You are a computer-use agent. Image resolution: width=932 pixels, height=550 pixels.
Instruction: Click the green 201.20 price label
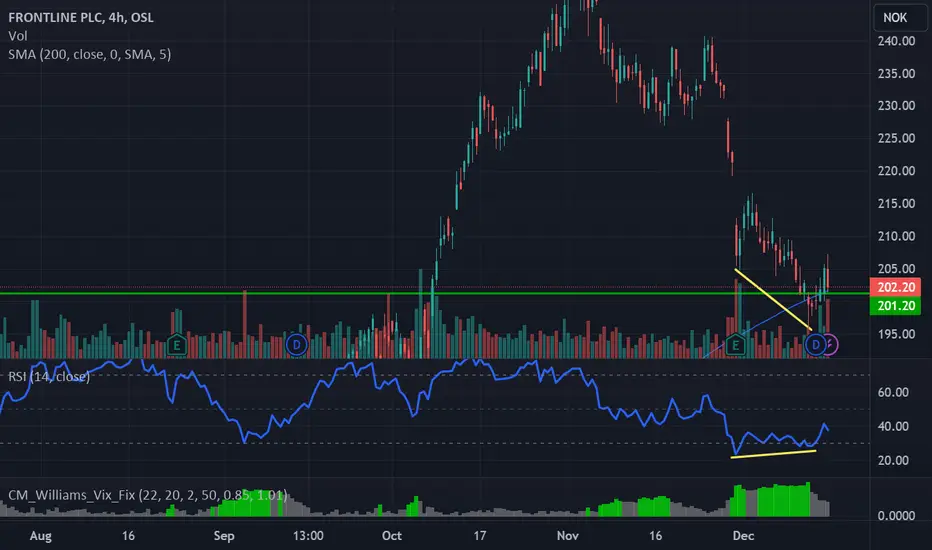coord(896,306)
